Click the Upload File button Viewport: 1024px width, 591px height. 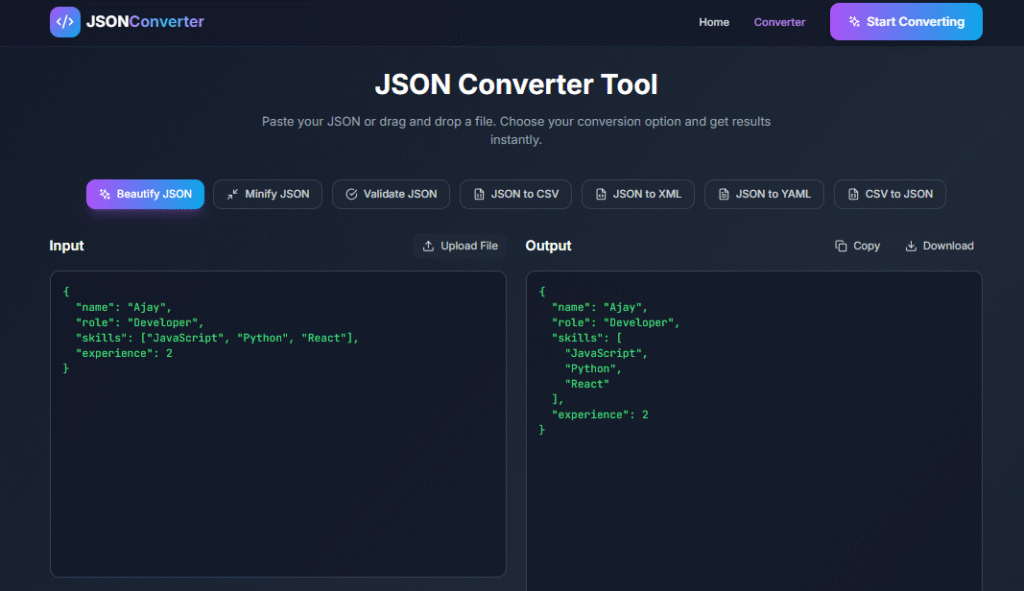coord(460,245)
